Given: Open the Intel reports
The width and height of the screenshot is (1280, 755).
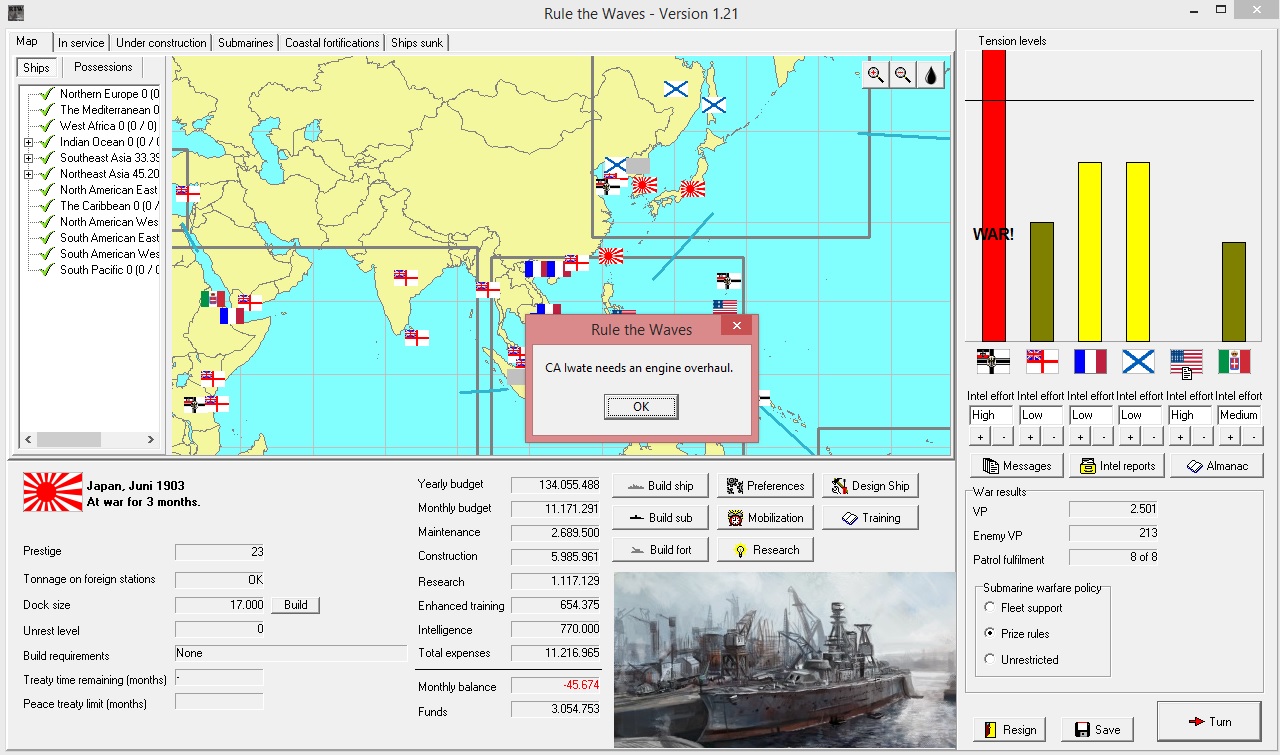Looking at the screenshot, I should 1118,466.
